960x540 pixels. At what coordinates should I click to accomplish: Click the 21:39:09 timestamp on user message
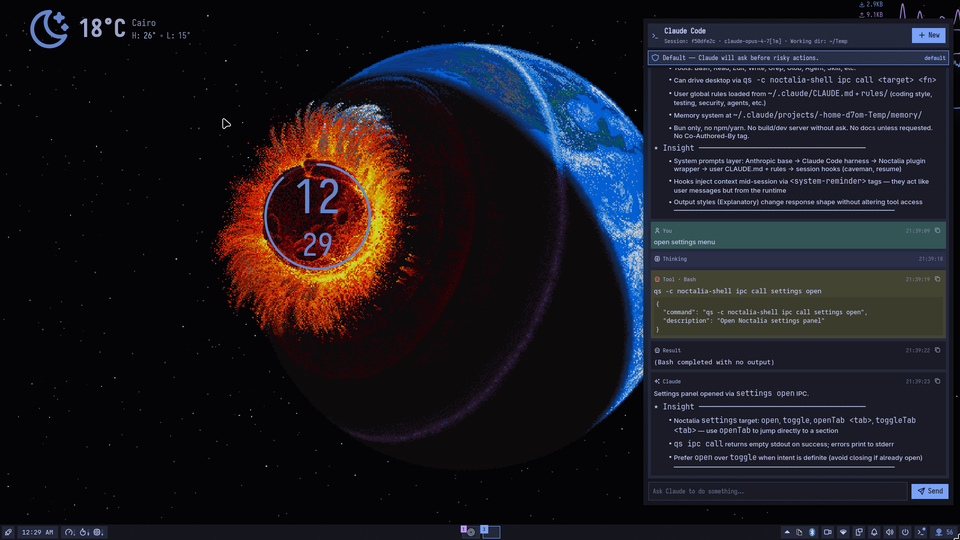pos(917,231)
